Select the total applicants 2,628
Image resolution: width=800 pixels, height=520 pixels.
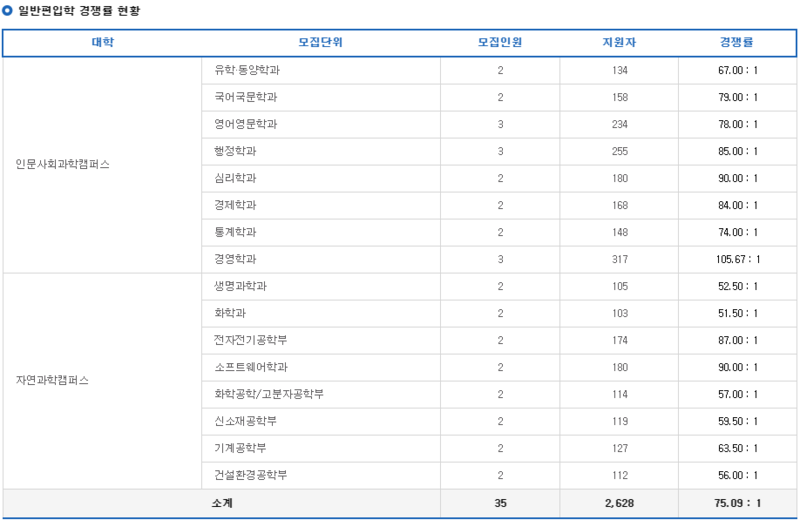619,503
